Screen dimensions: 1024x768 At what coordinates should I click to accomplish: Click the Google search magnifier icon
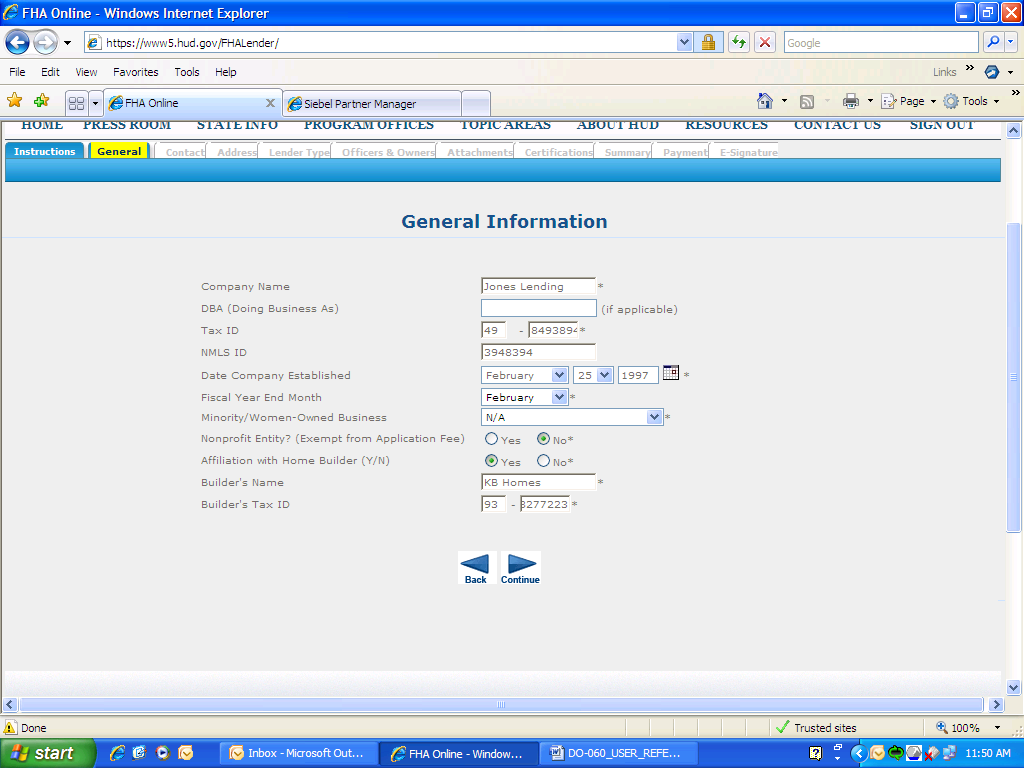click(x=993, y=42)
